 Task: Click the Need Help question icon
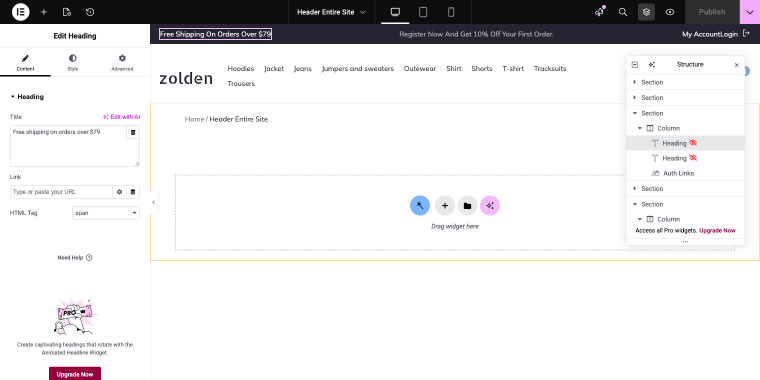[89, 258]
